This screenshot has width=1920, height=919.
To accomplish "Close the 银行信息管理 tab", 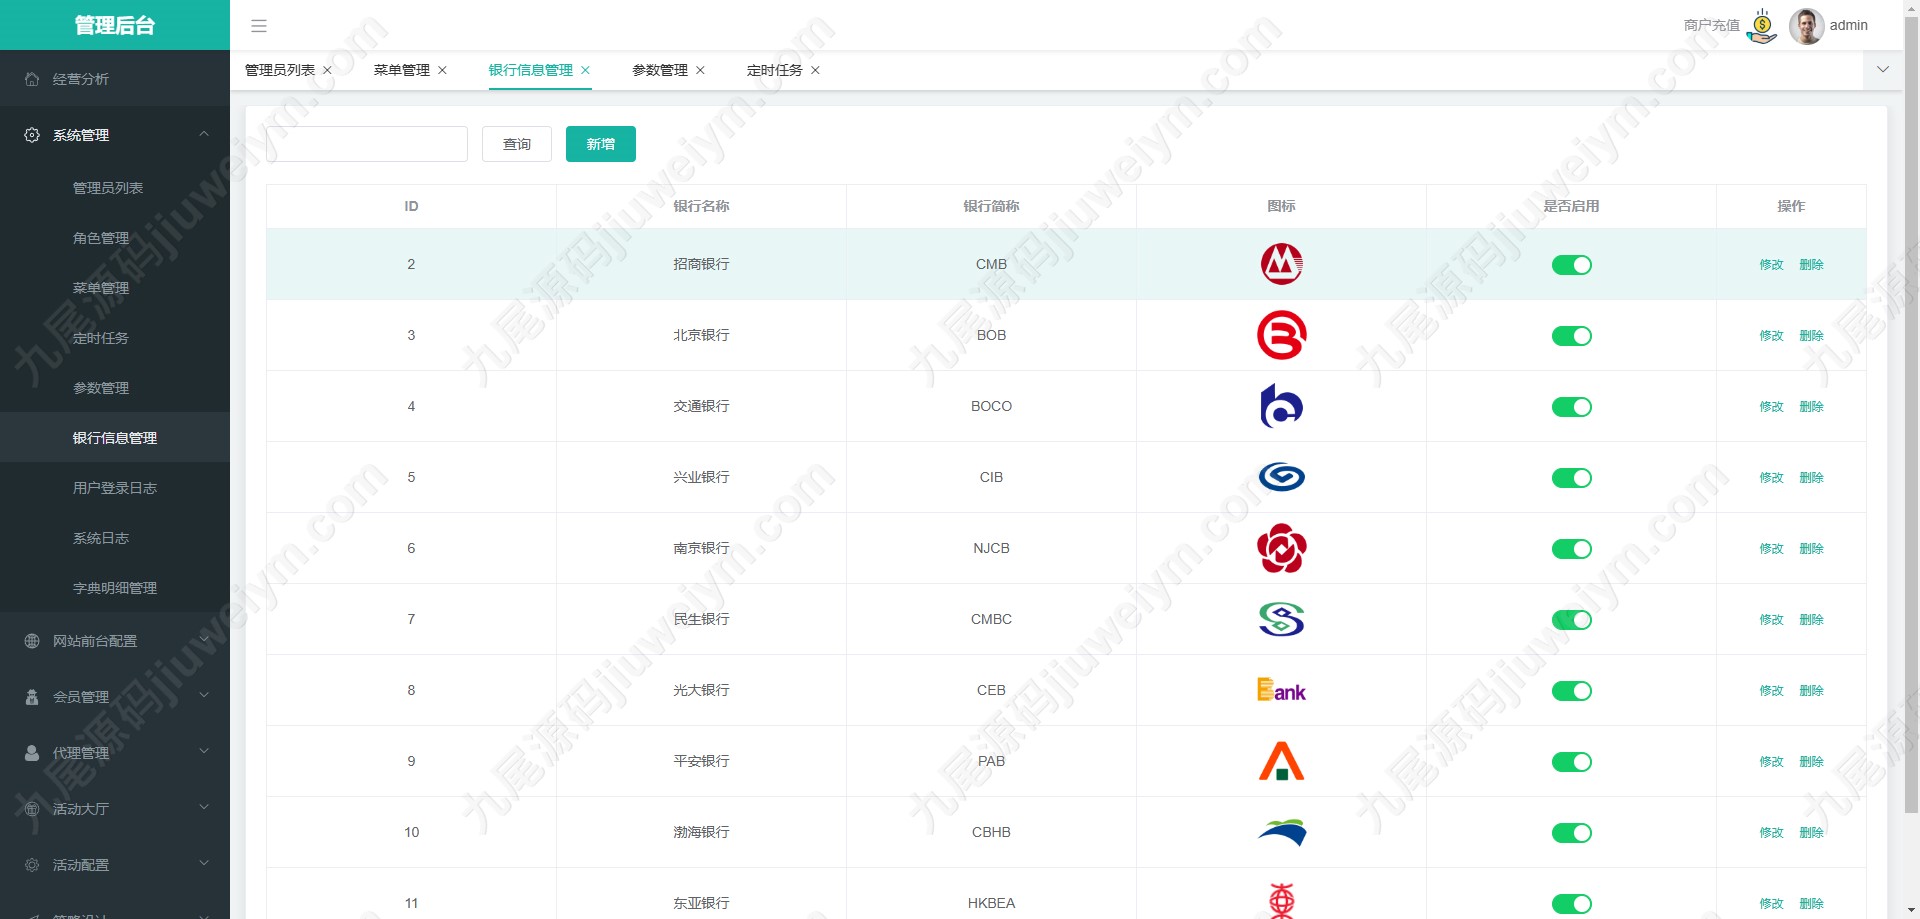I will coord(585,70).
